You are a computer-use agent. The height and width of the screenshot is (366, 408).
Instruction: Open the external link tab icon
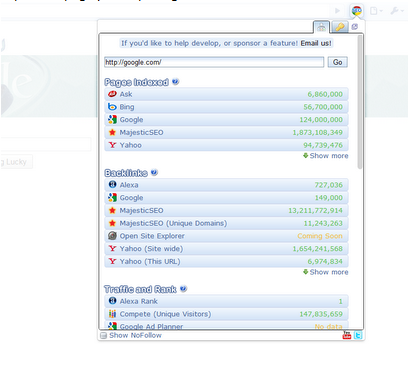pos(355,27)
